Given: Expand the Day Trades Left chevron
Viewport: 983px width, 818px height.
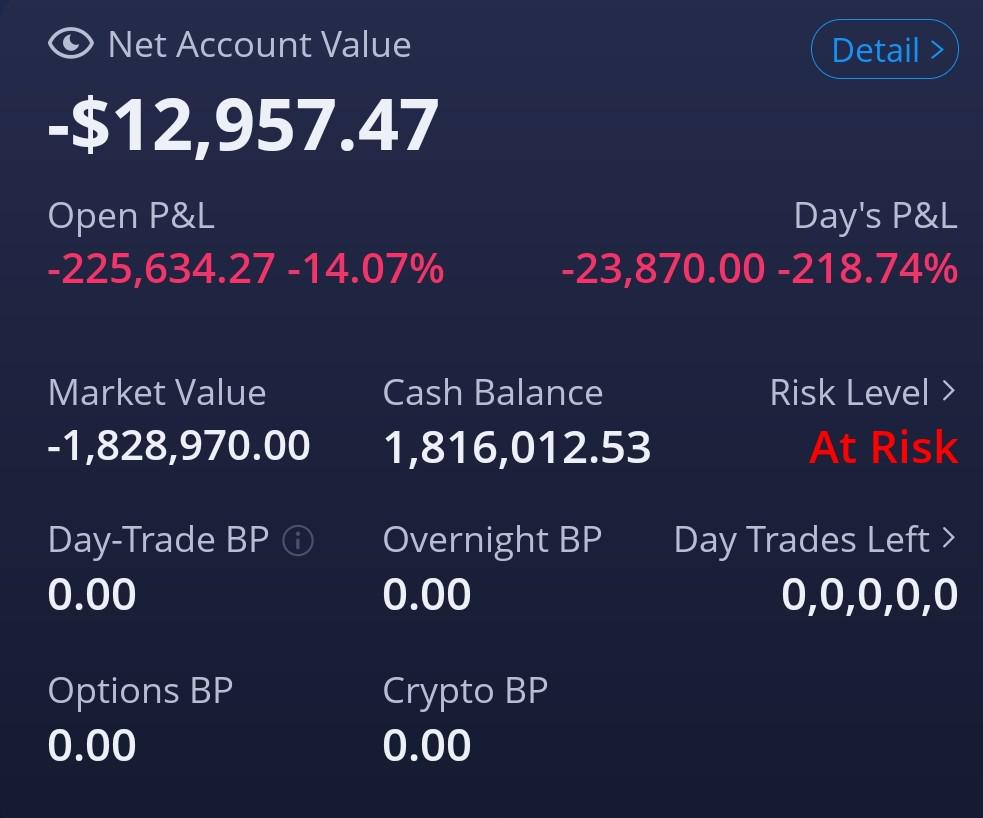Looking at the screenshot, I should coord(948,539).
